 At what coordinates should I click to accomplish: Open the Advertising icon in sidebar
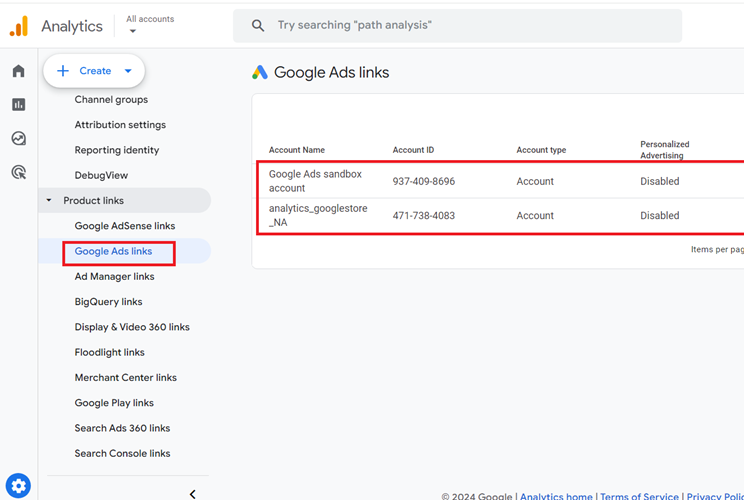(19, 172)
